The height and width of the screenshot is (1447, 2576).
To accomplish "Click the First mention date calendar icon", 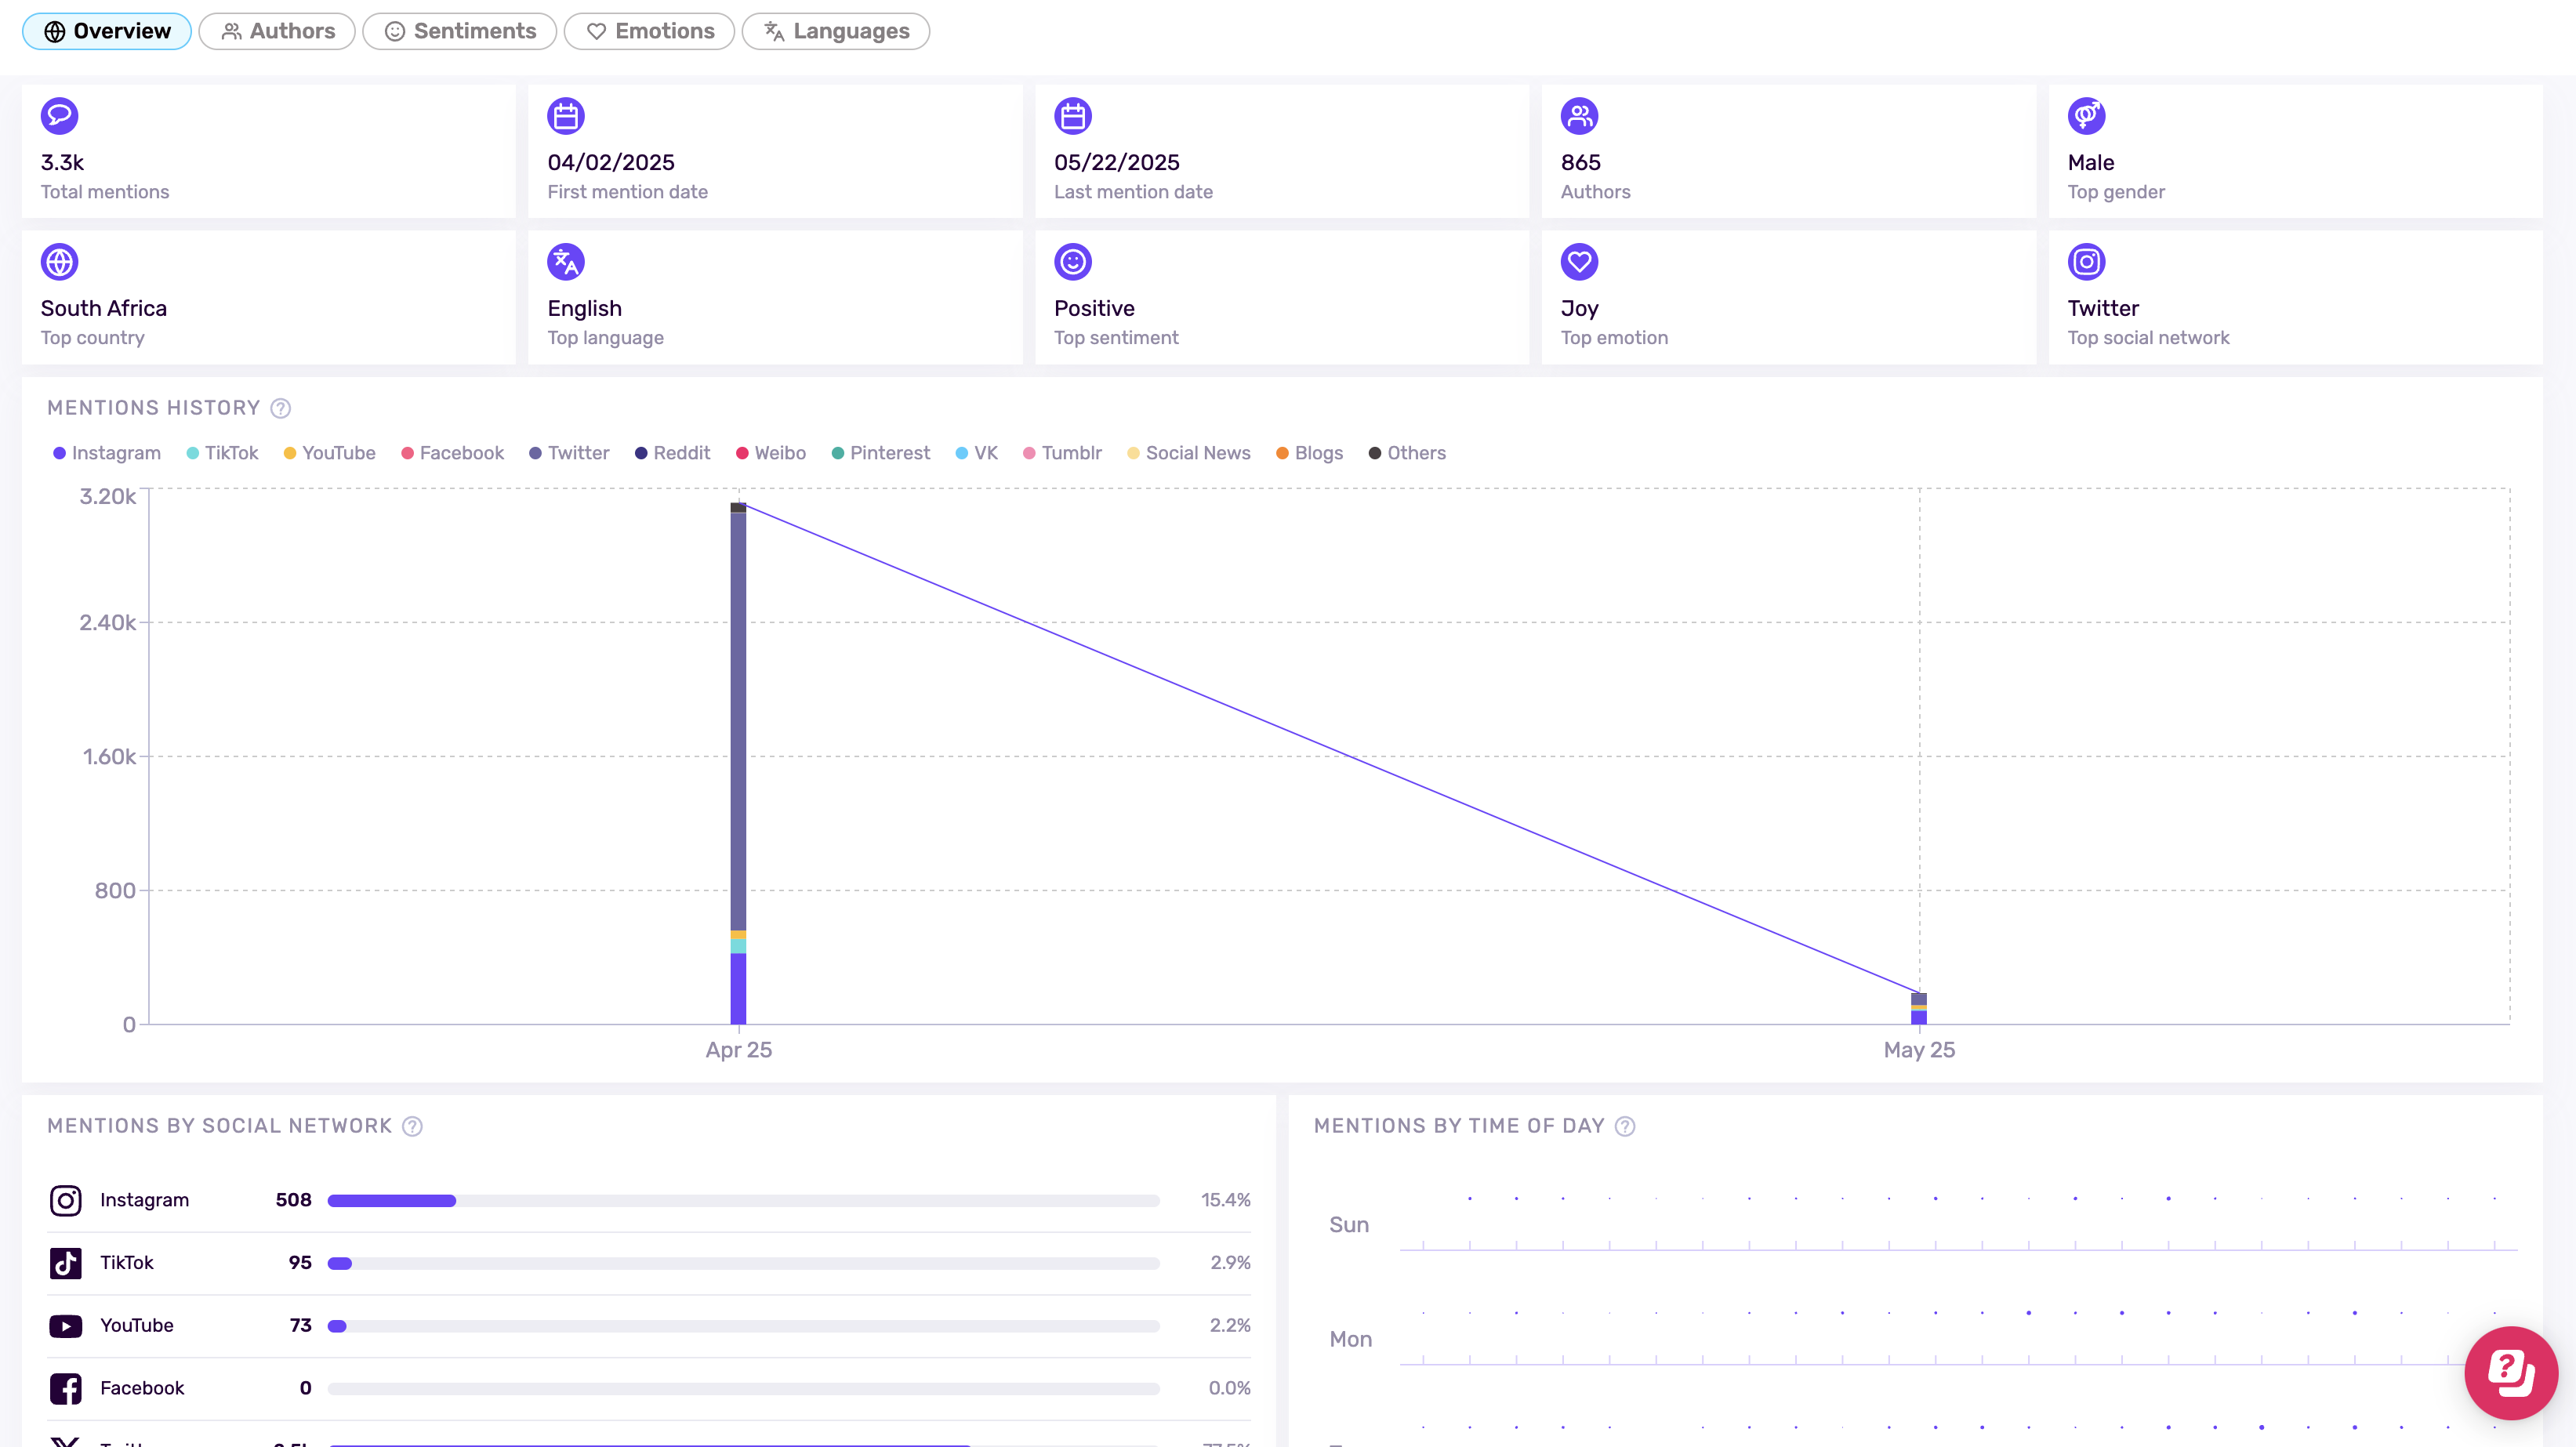I will 566,115.
